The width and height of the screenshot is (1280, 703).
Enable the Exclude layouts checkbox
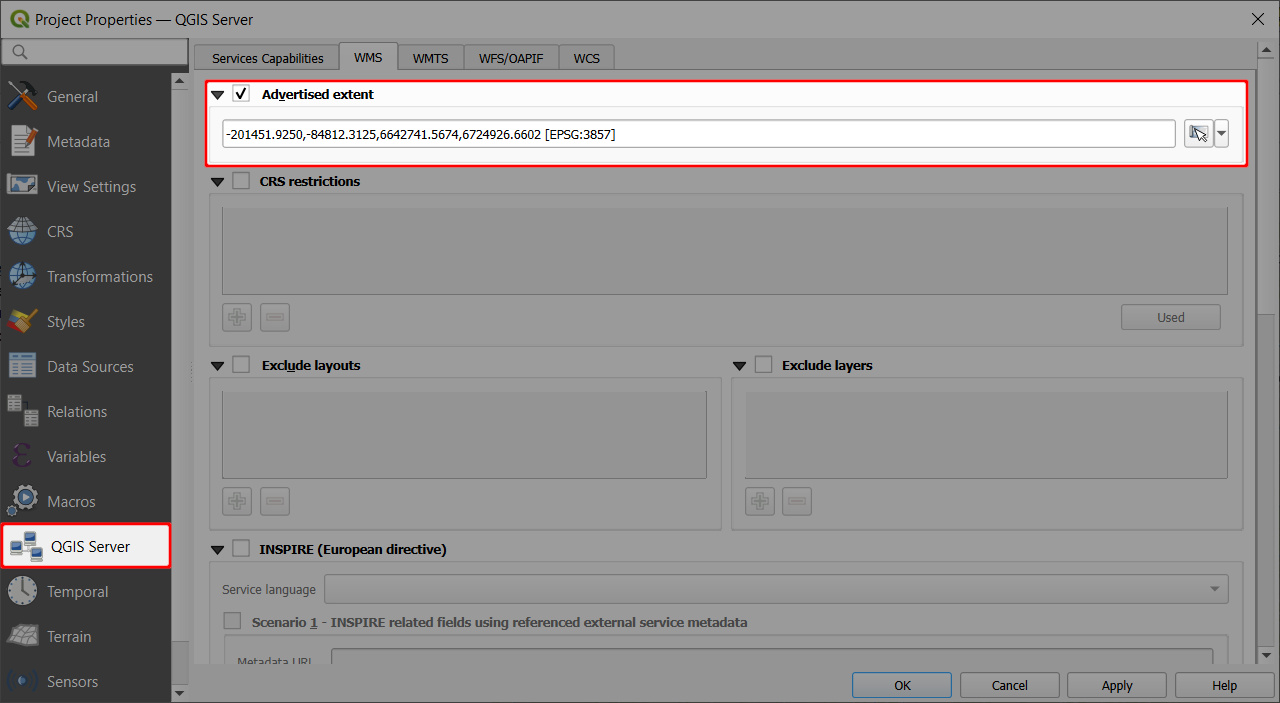pyautogui.click(x=241, y=365)
